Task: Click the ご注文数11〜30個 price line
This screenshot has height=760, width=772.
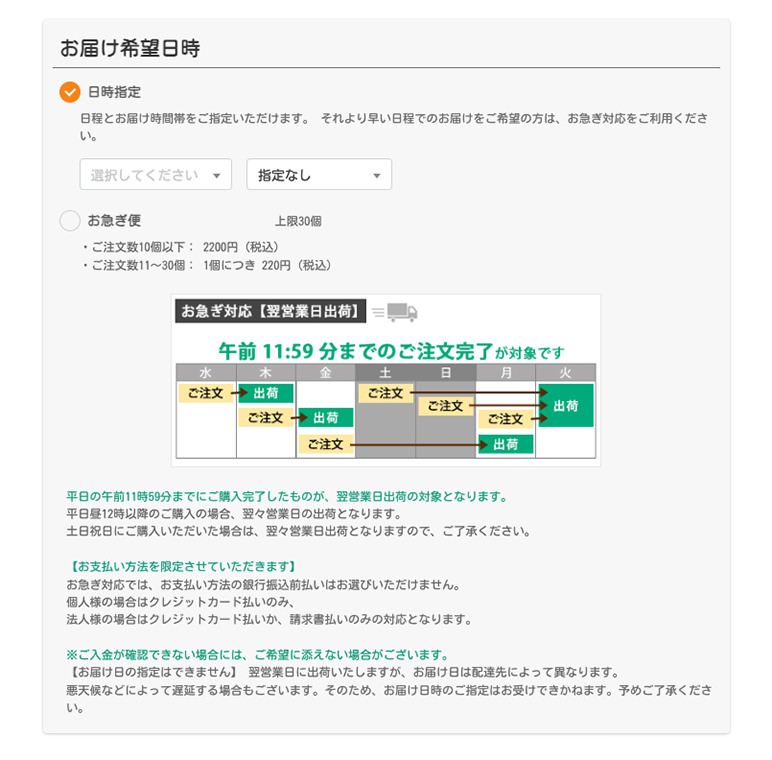Action: pyautogui.click(x=207, y=265)
